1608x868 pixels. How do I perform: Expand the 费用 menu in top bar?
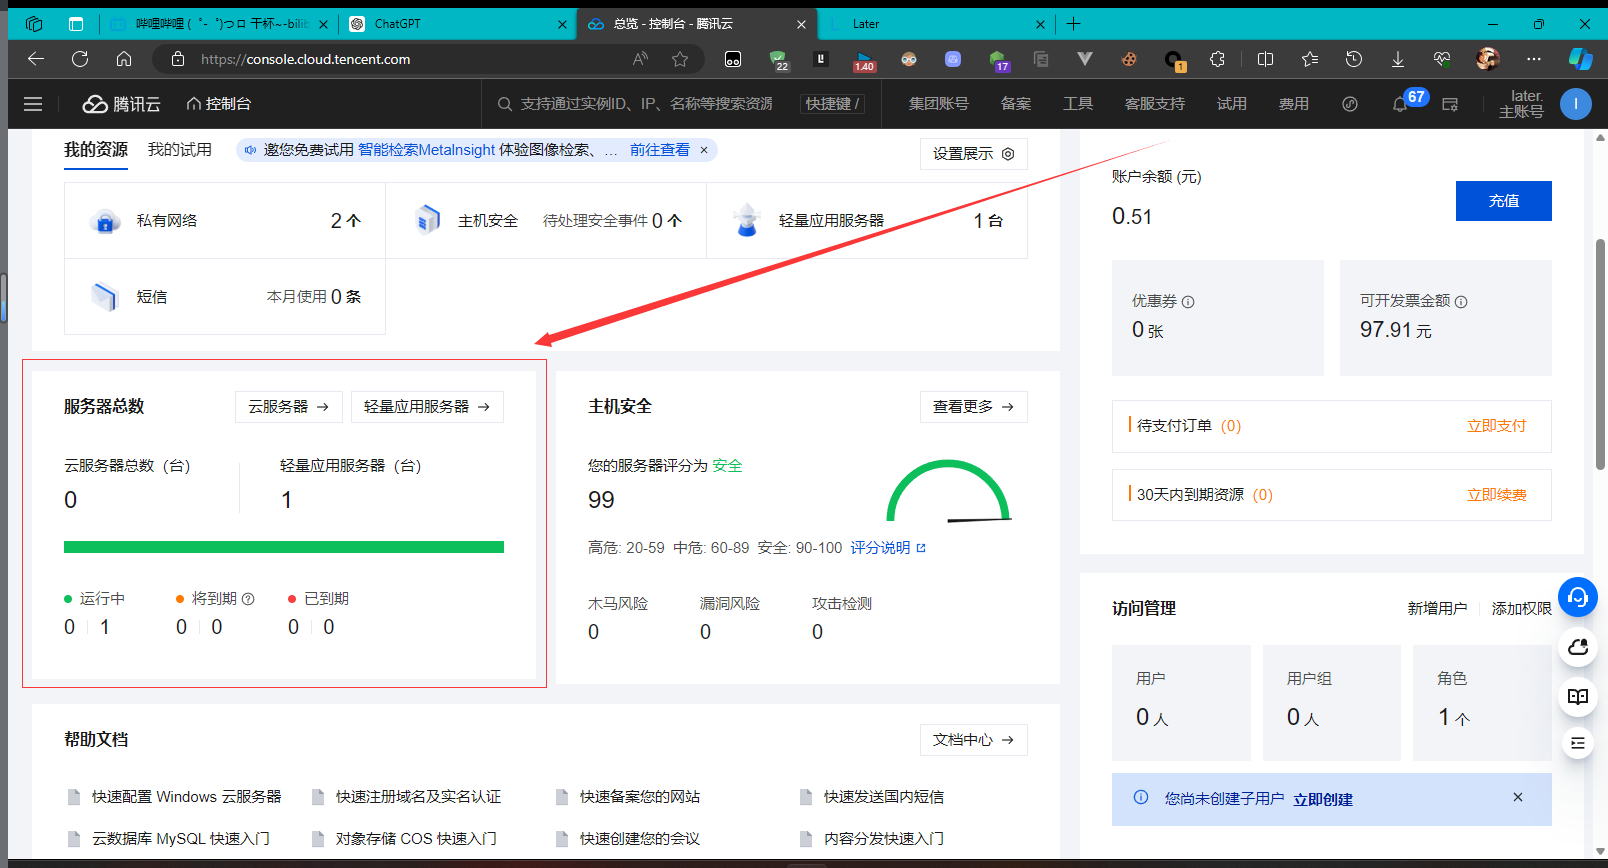(x=1293, y=104)
